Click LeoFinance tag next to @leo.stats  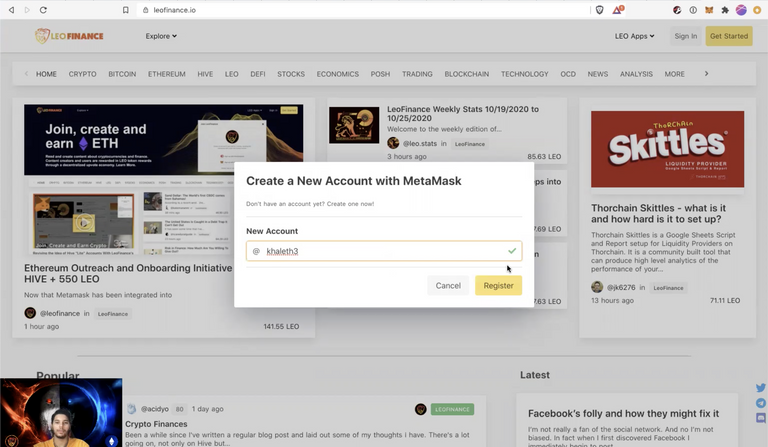470,144
